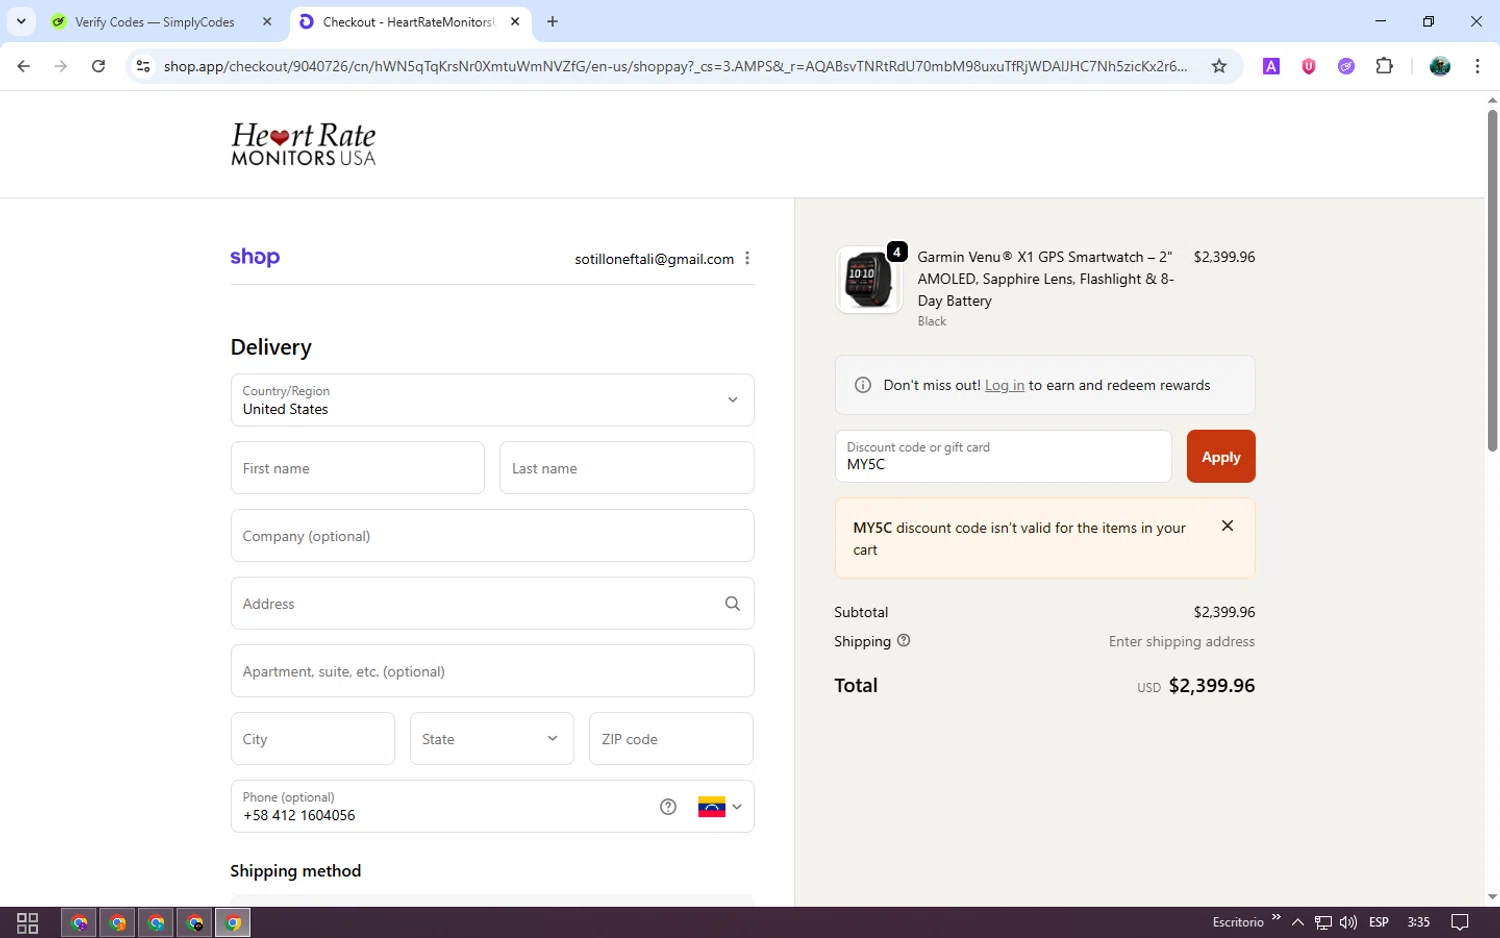Click the phone help question icon
The width and height of the screenshot is (1500, 938).
[x=668, y=807]
